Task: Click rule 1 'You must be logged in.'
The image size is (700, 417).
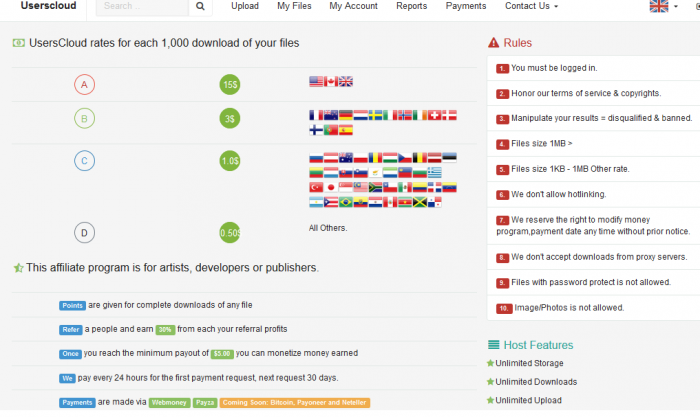Action: (x=554, y=68)
